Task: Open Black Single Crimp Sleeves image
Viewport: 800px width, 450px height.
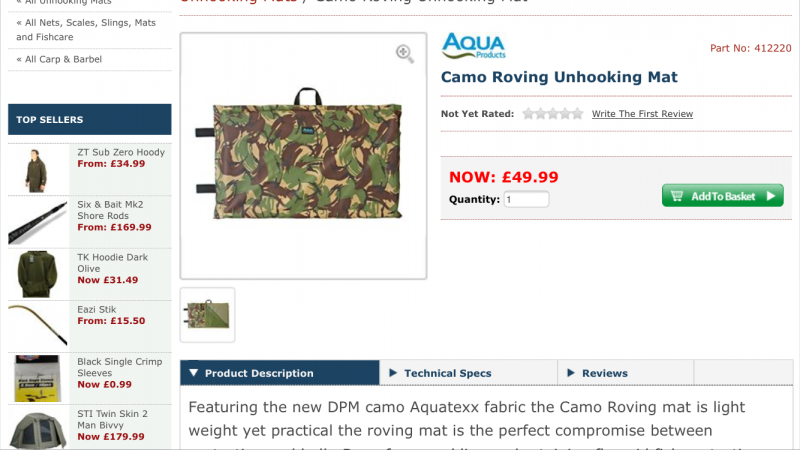Action: pyautogui.click(x=38, y=377)
